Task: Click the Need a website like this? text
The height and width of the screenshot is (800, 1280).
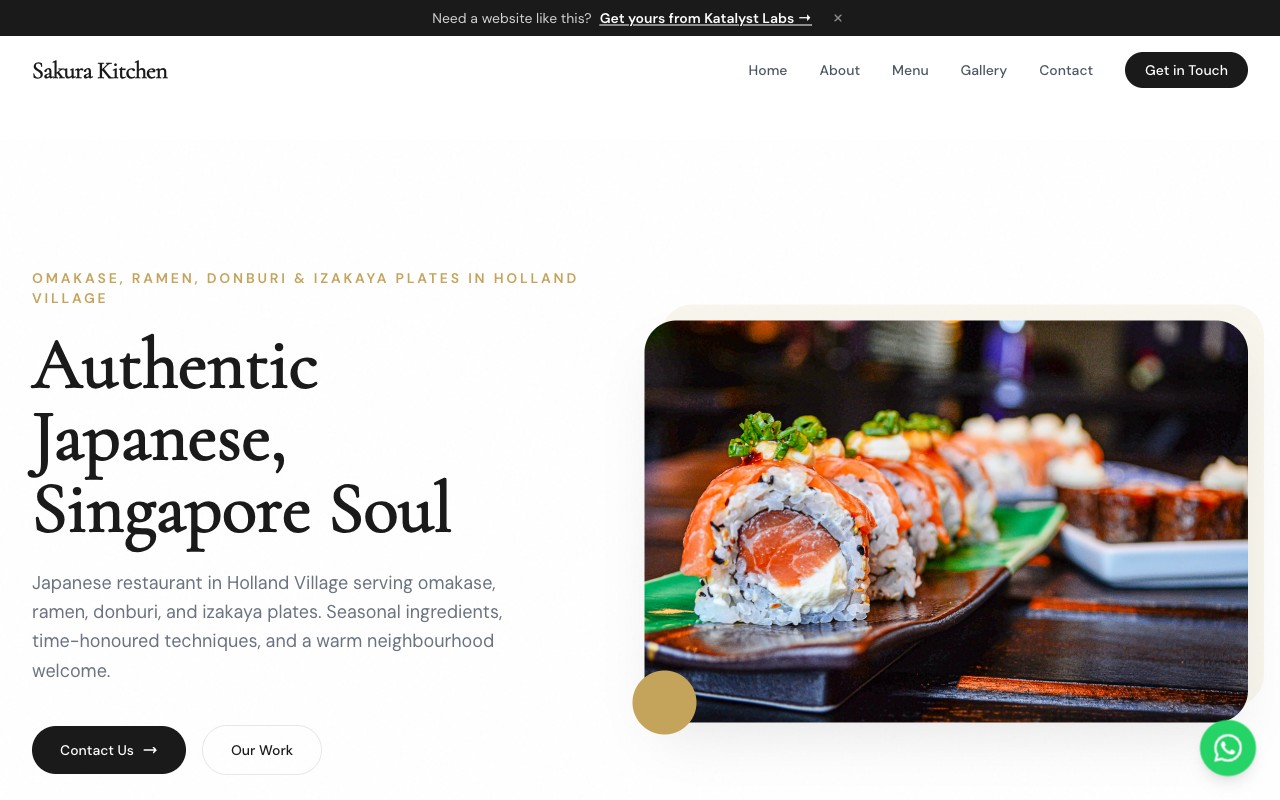Action: [x=511, y=18]
